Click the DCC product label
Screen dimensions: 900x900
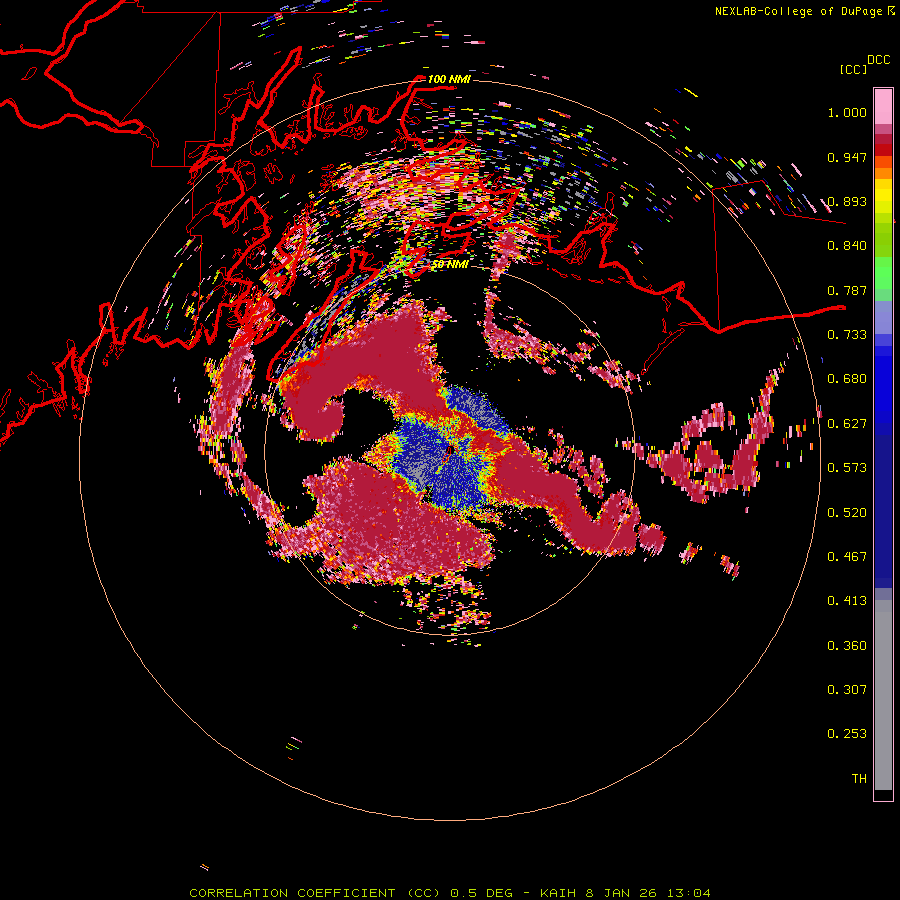pyautogui.click(x=879, y=60)
